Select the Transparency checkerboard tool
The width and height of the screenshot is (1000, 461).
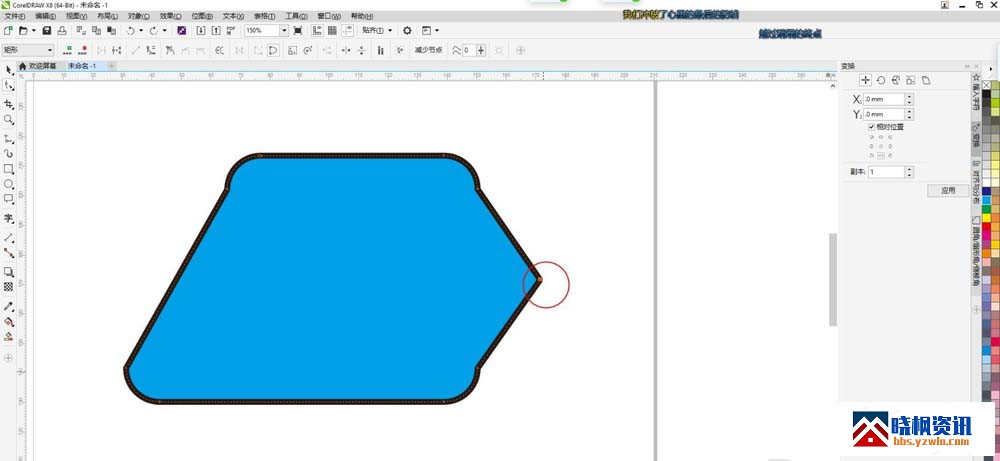click(x=9, y=287)
